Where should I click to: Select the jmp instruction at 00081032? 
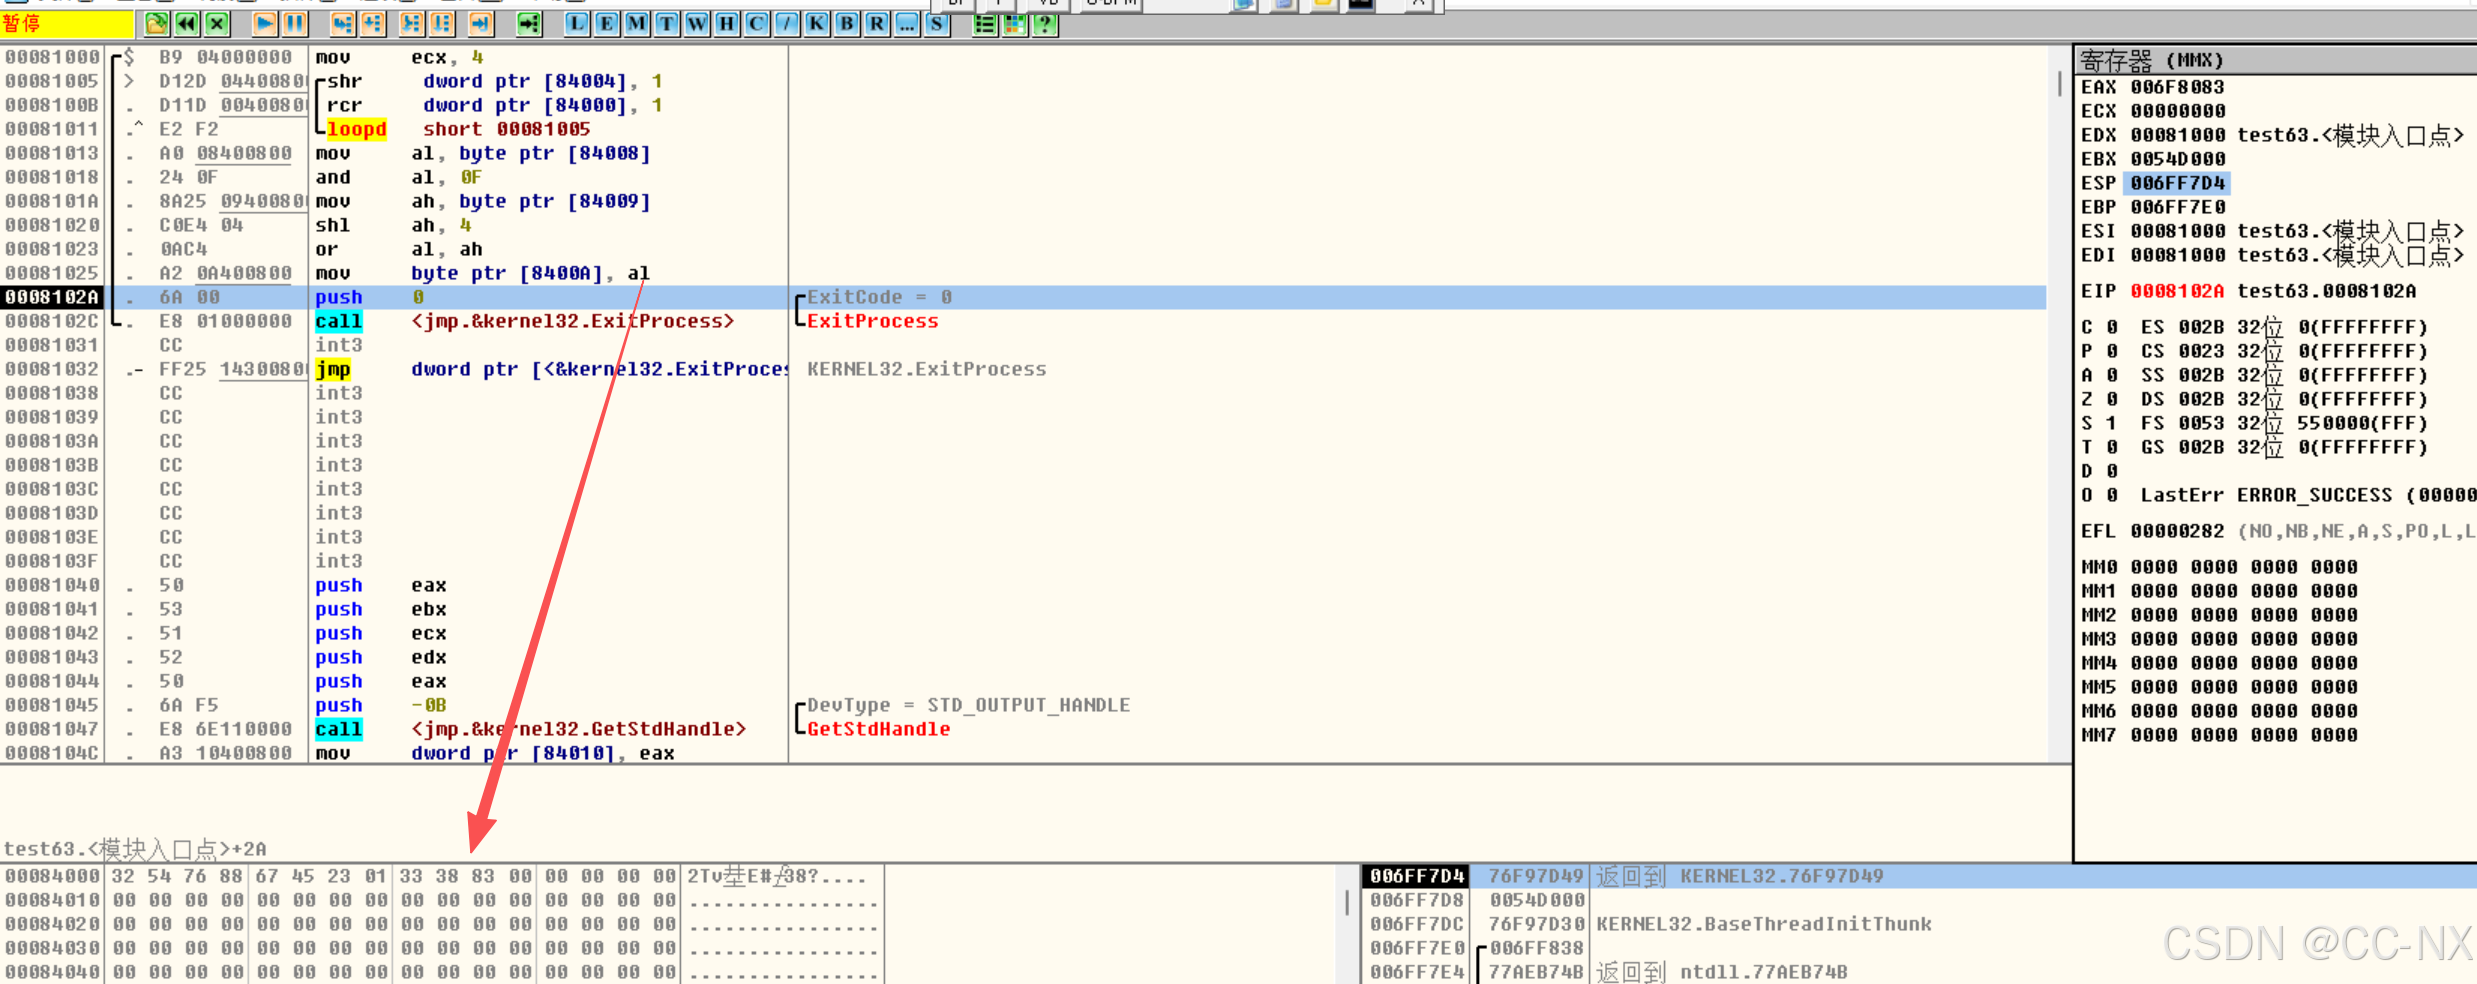point(1023,369)
